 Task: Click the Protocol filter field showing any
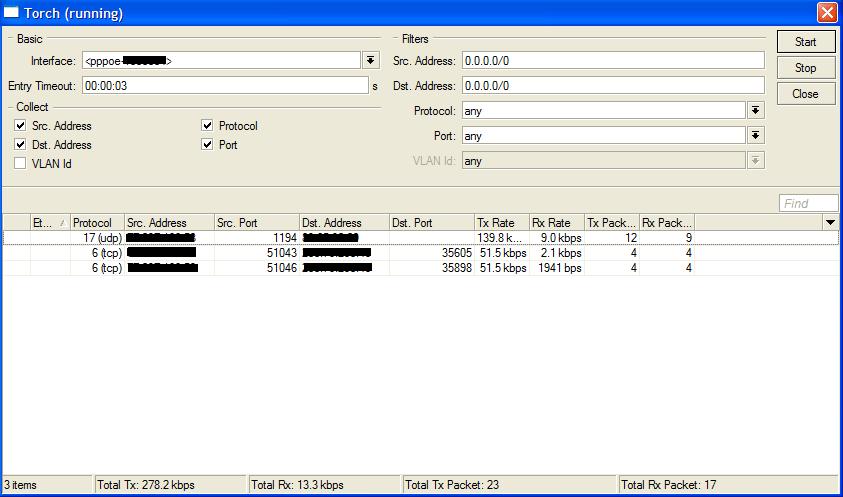pos(603,111)
